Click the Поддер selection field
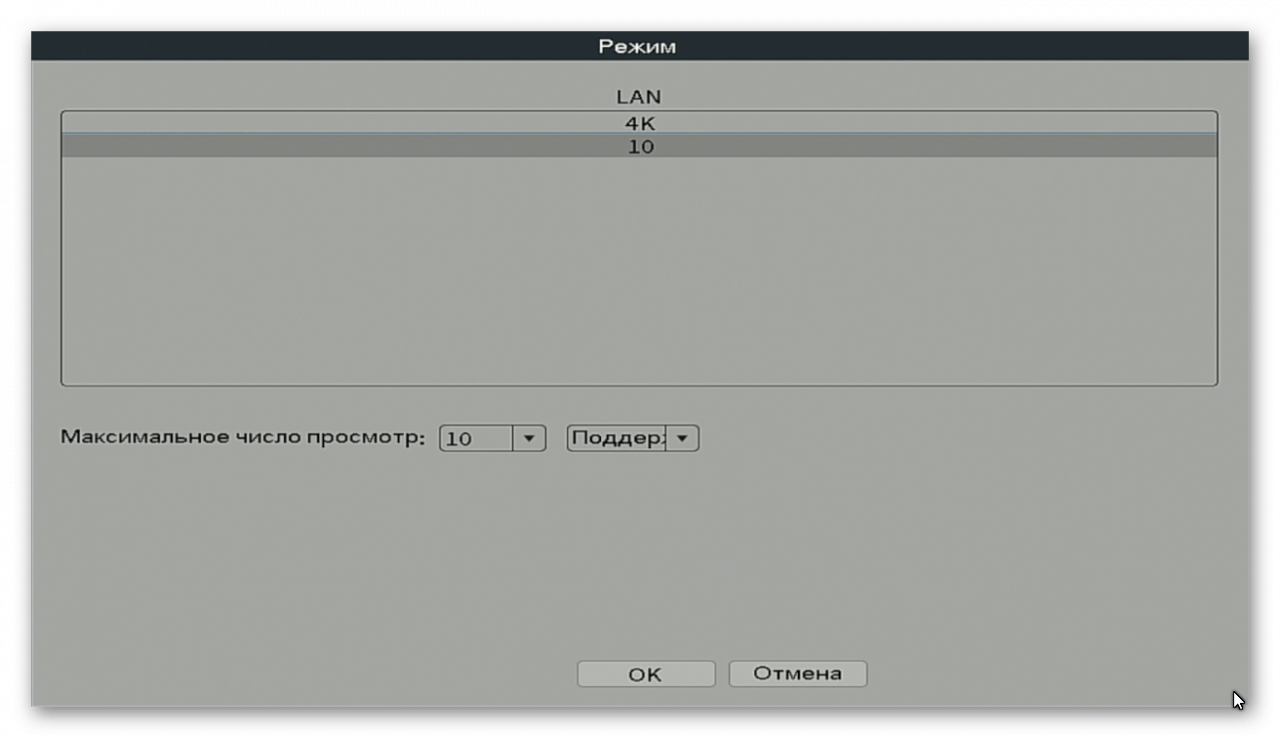The height and width of the screenshot is (738, 1280). point(617,438)
